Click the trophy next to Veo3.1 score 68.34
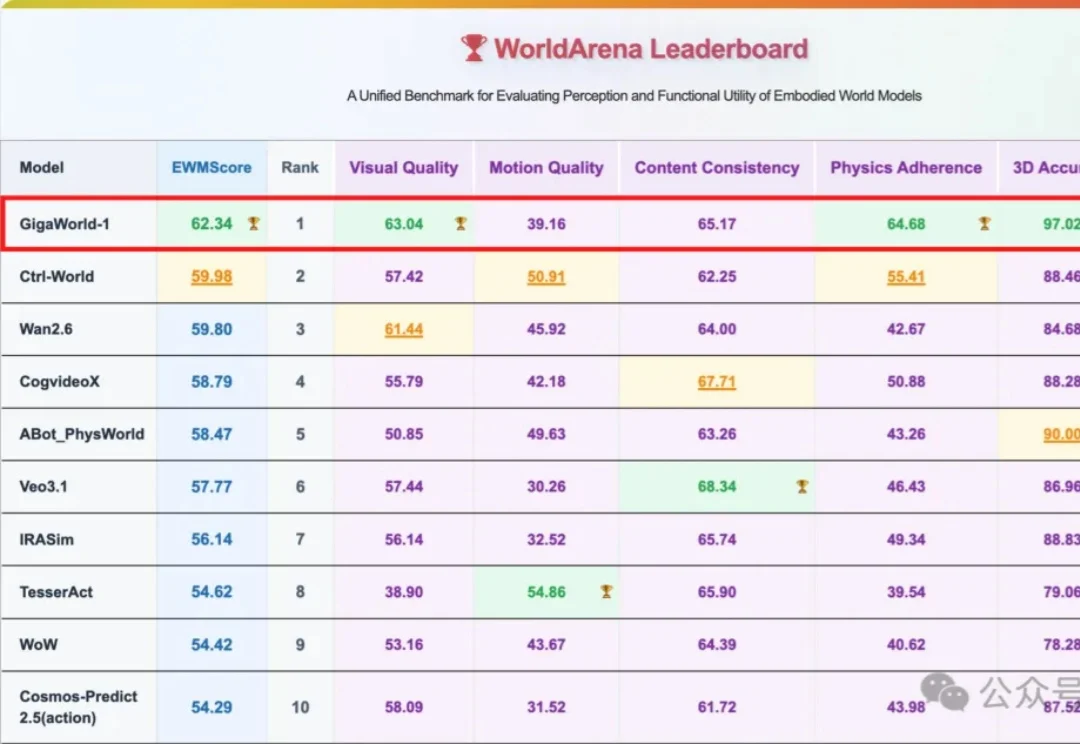This screenshot has height=744, width=1080. coord(802,487)
